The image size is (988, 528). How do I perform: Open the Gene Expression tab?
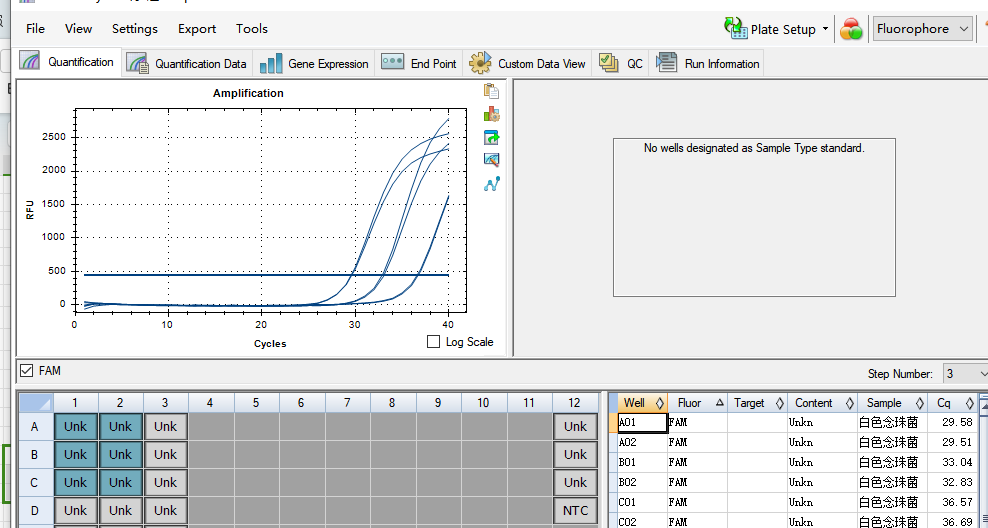314,64
